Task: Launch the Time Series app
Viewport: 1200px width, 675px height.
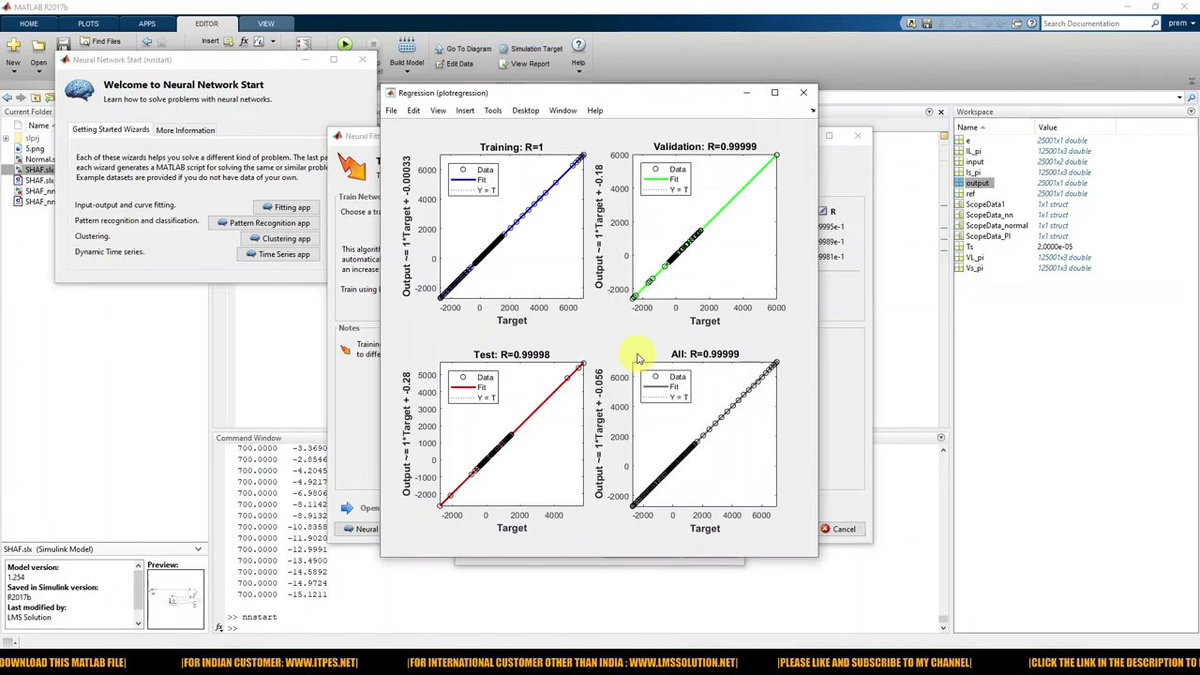Action: (277, 254)
